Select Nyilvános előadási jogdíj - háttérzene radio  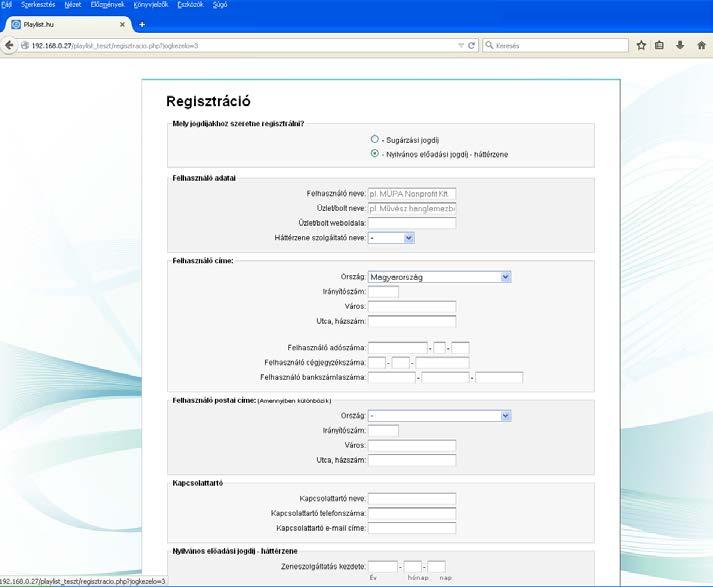tap(374, 153)
